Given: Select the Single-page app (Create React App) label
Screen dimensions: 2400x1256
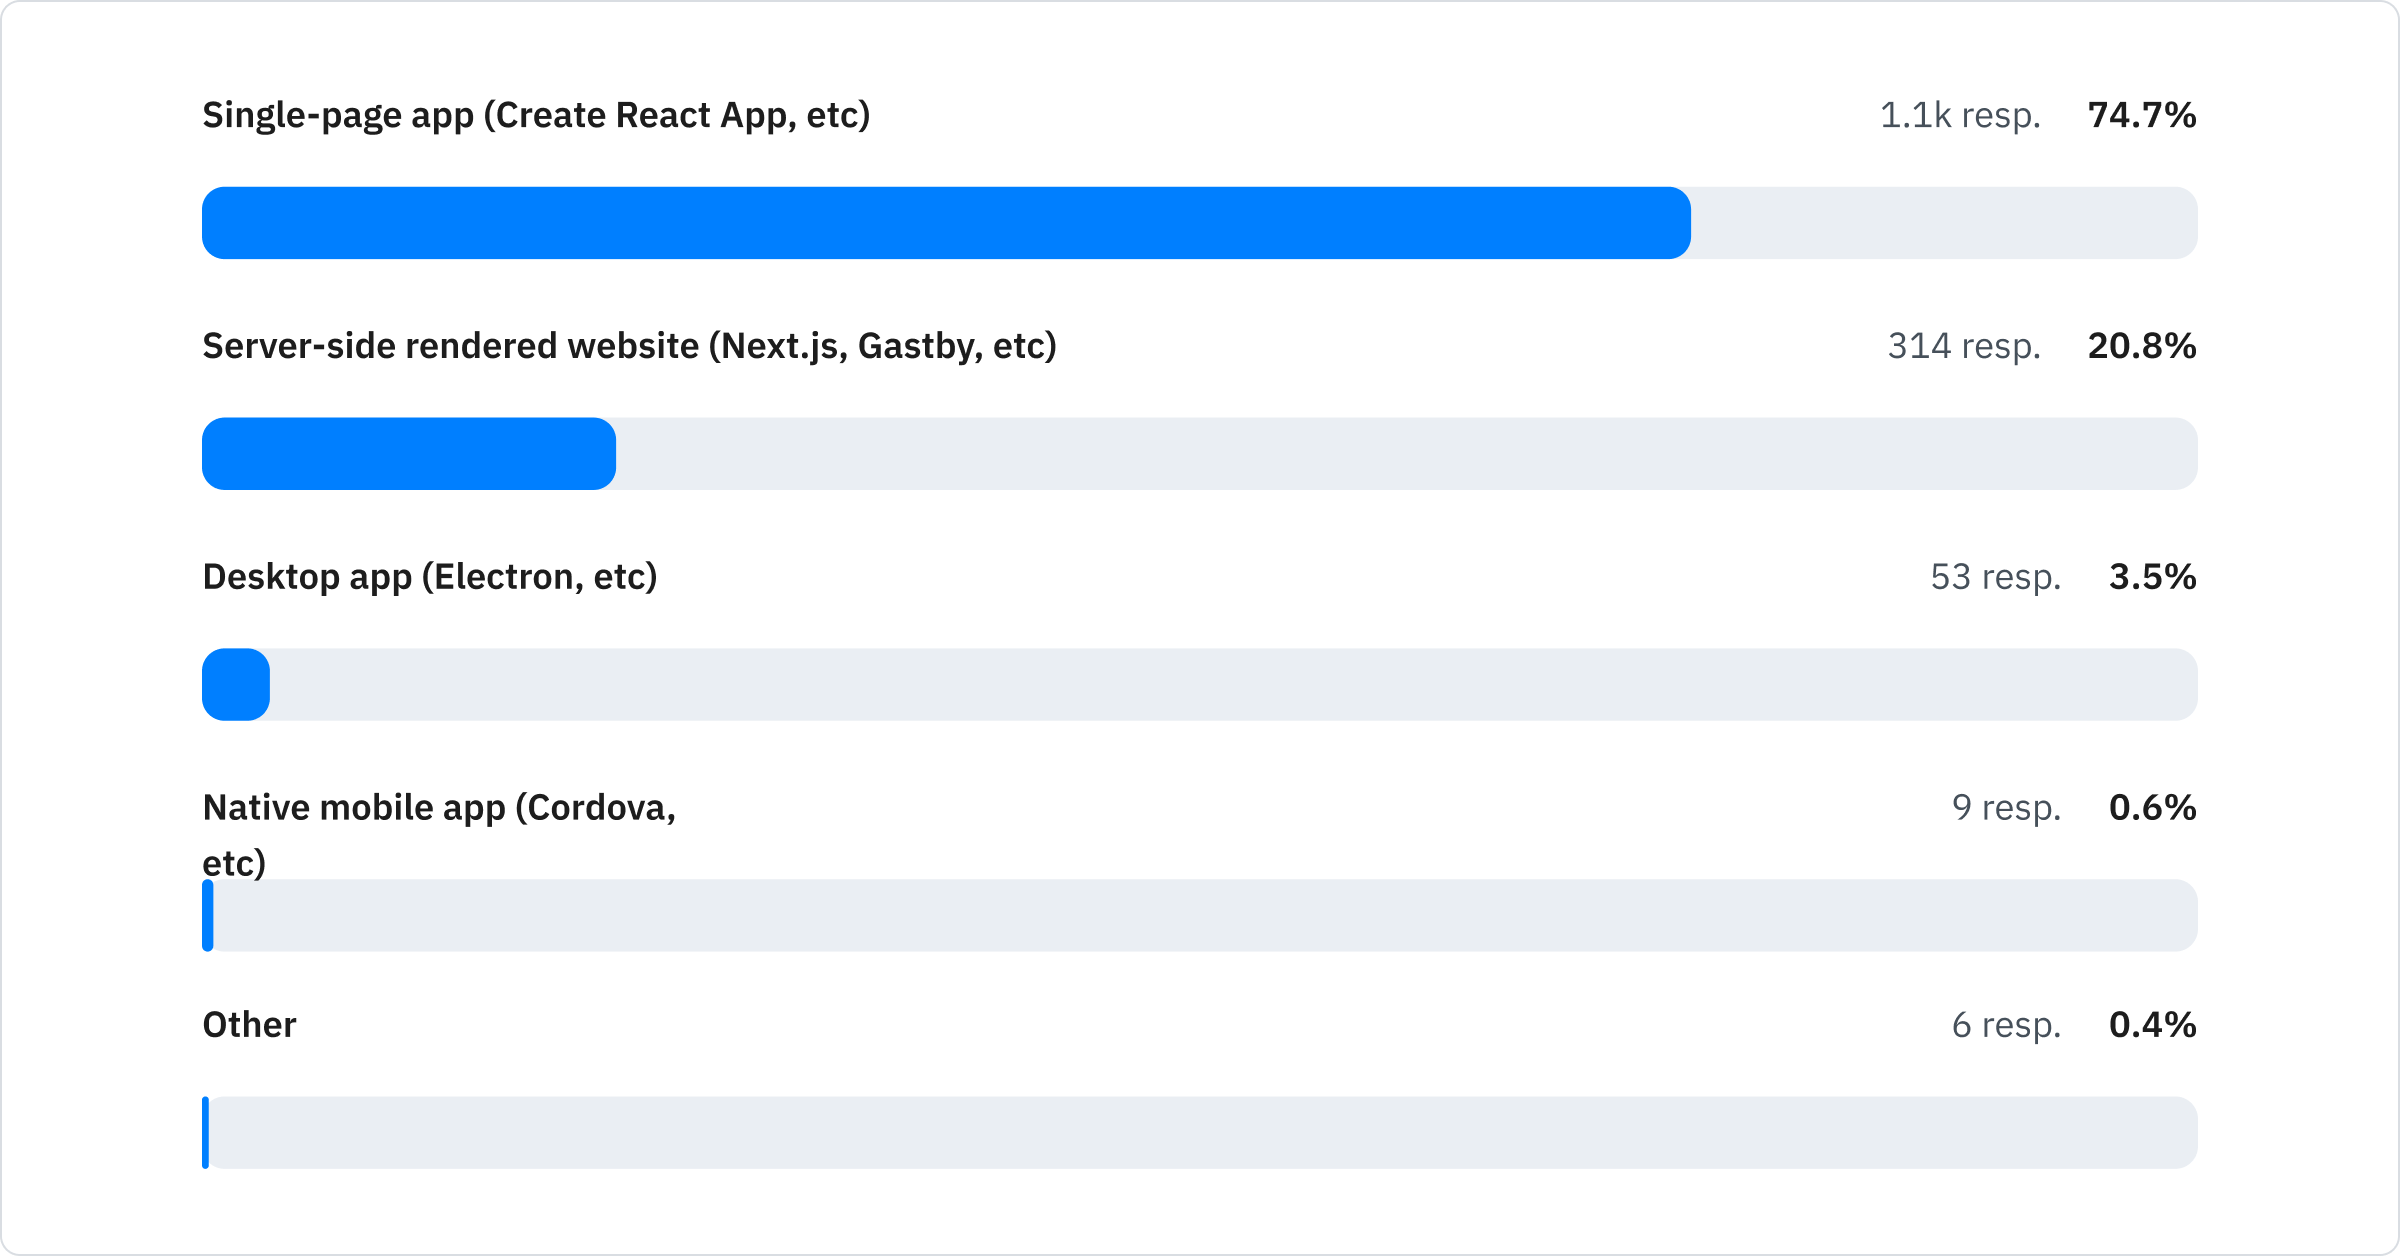Looking at the screenshot, I should [x=536, y=116].
